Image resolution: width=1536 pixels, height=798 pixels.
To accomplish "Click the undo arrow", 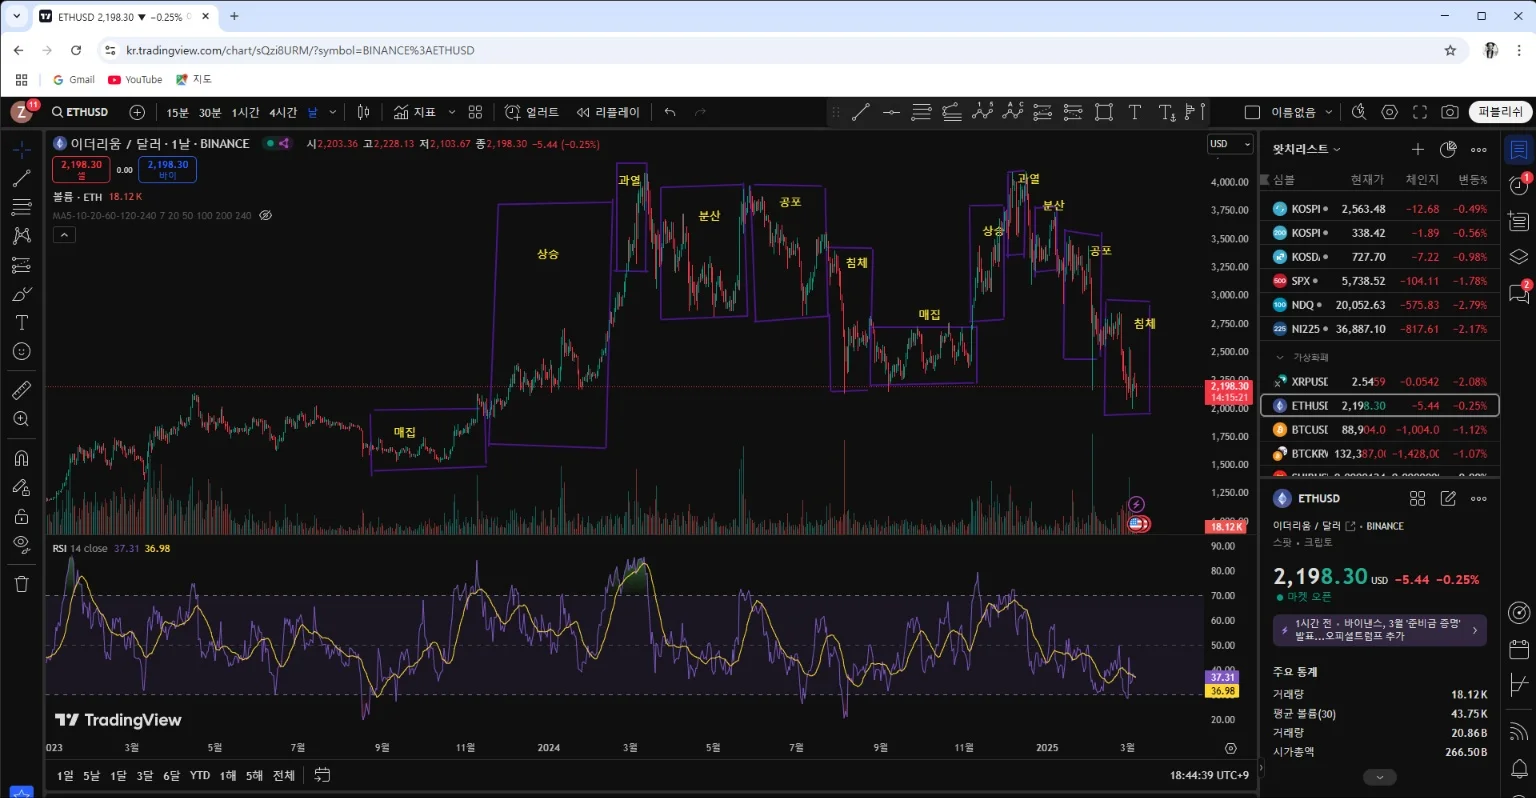I will (670, 112).
